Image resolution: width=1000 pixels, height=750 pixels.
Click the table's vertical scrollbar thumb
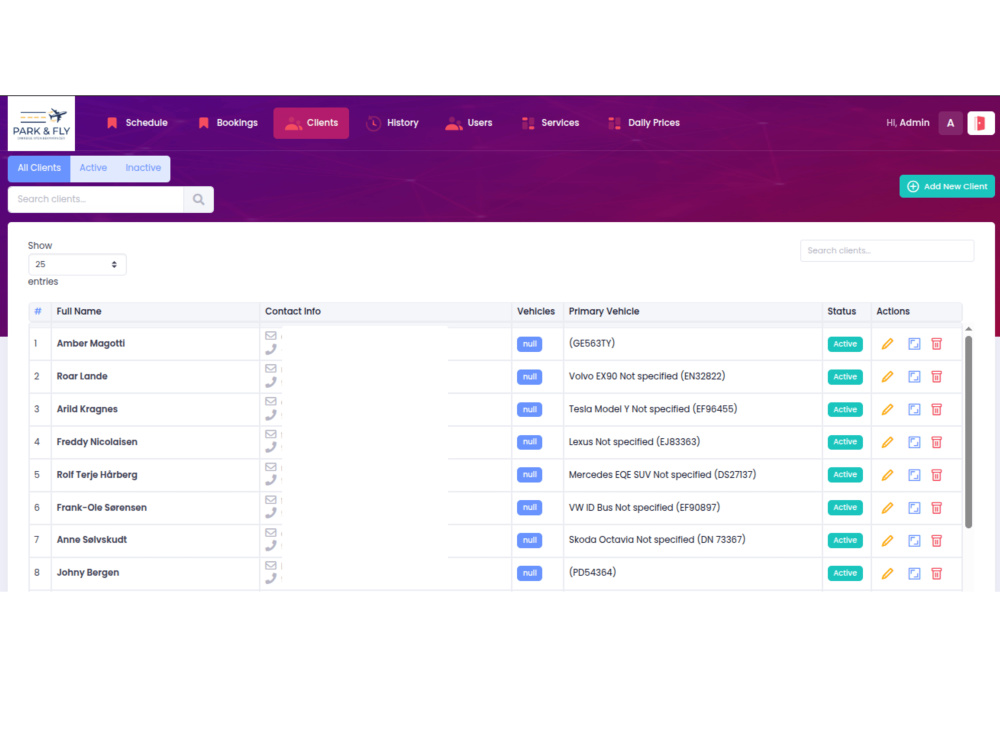[969, 432]
